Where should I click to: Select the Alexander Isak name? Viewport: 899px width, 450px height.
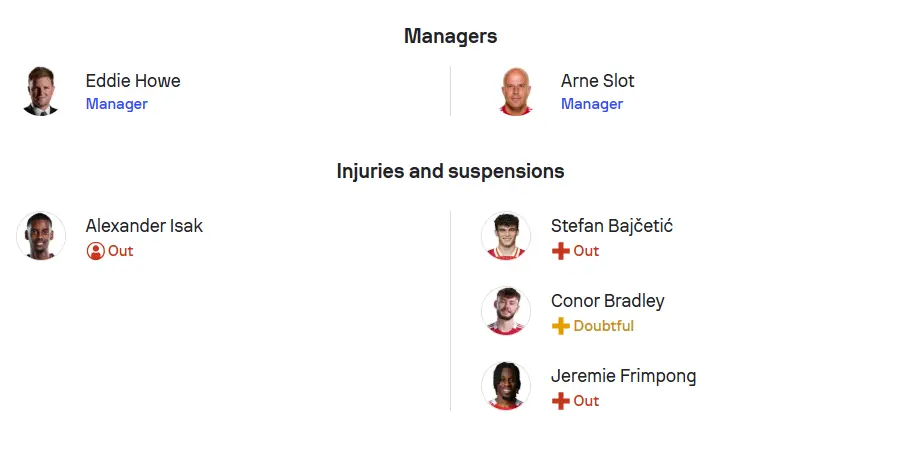pos(144,226)
